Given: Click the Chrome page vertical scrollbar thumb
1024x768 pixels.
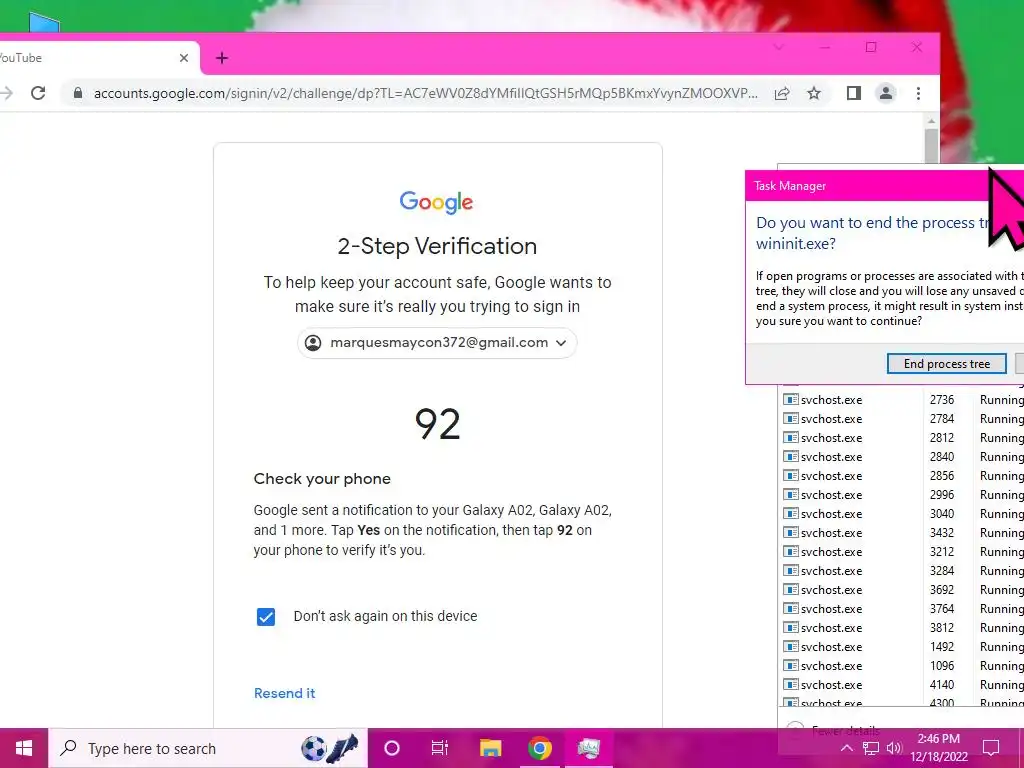Looking at the screenshot, I should tap(931, 146).
